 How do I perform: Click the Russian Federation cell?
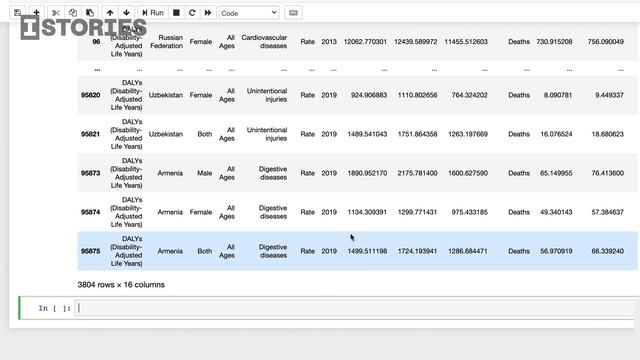coord(167,42)
